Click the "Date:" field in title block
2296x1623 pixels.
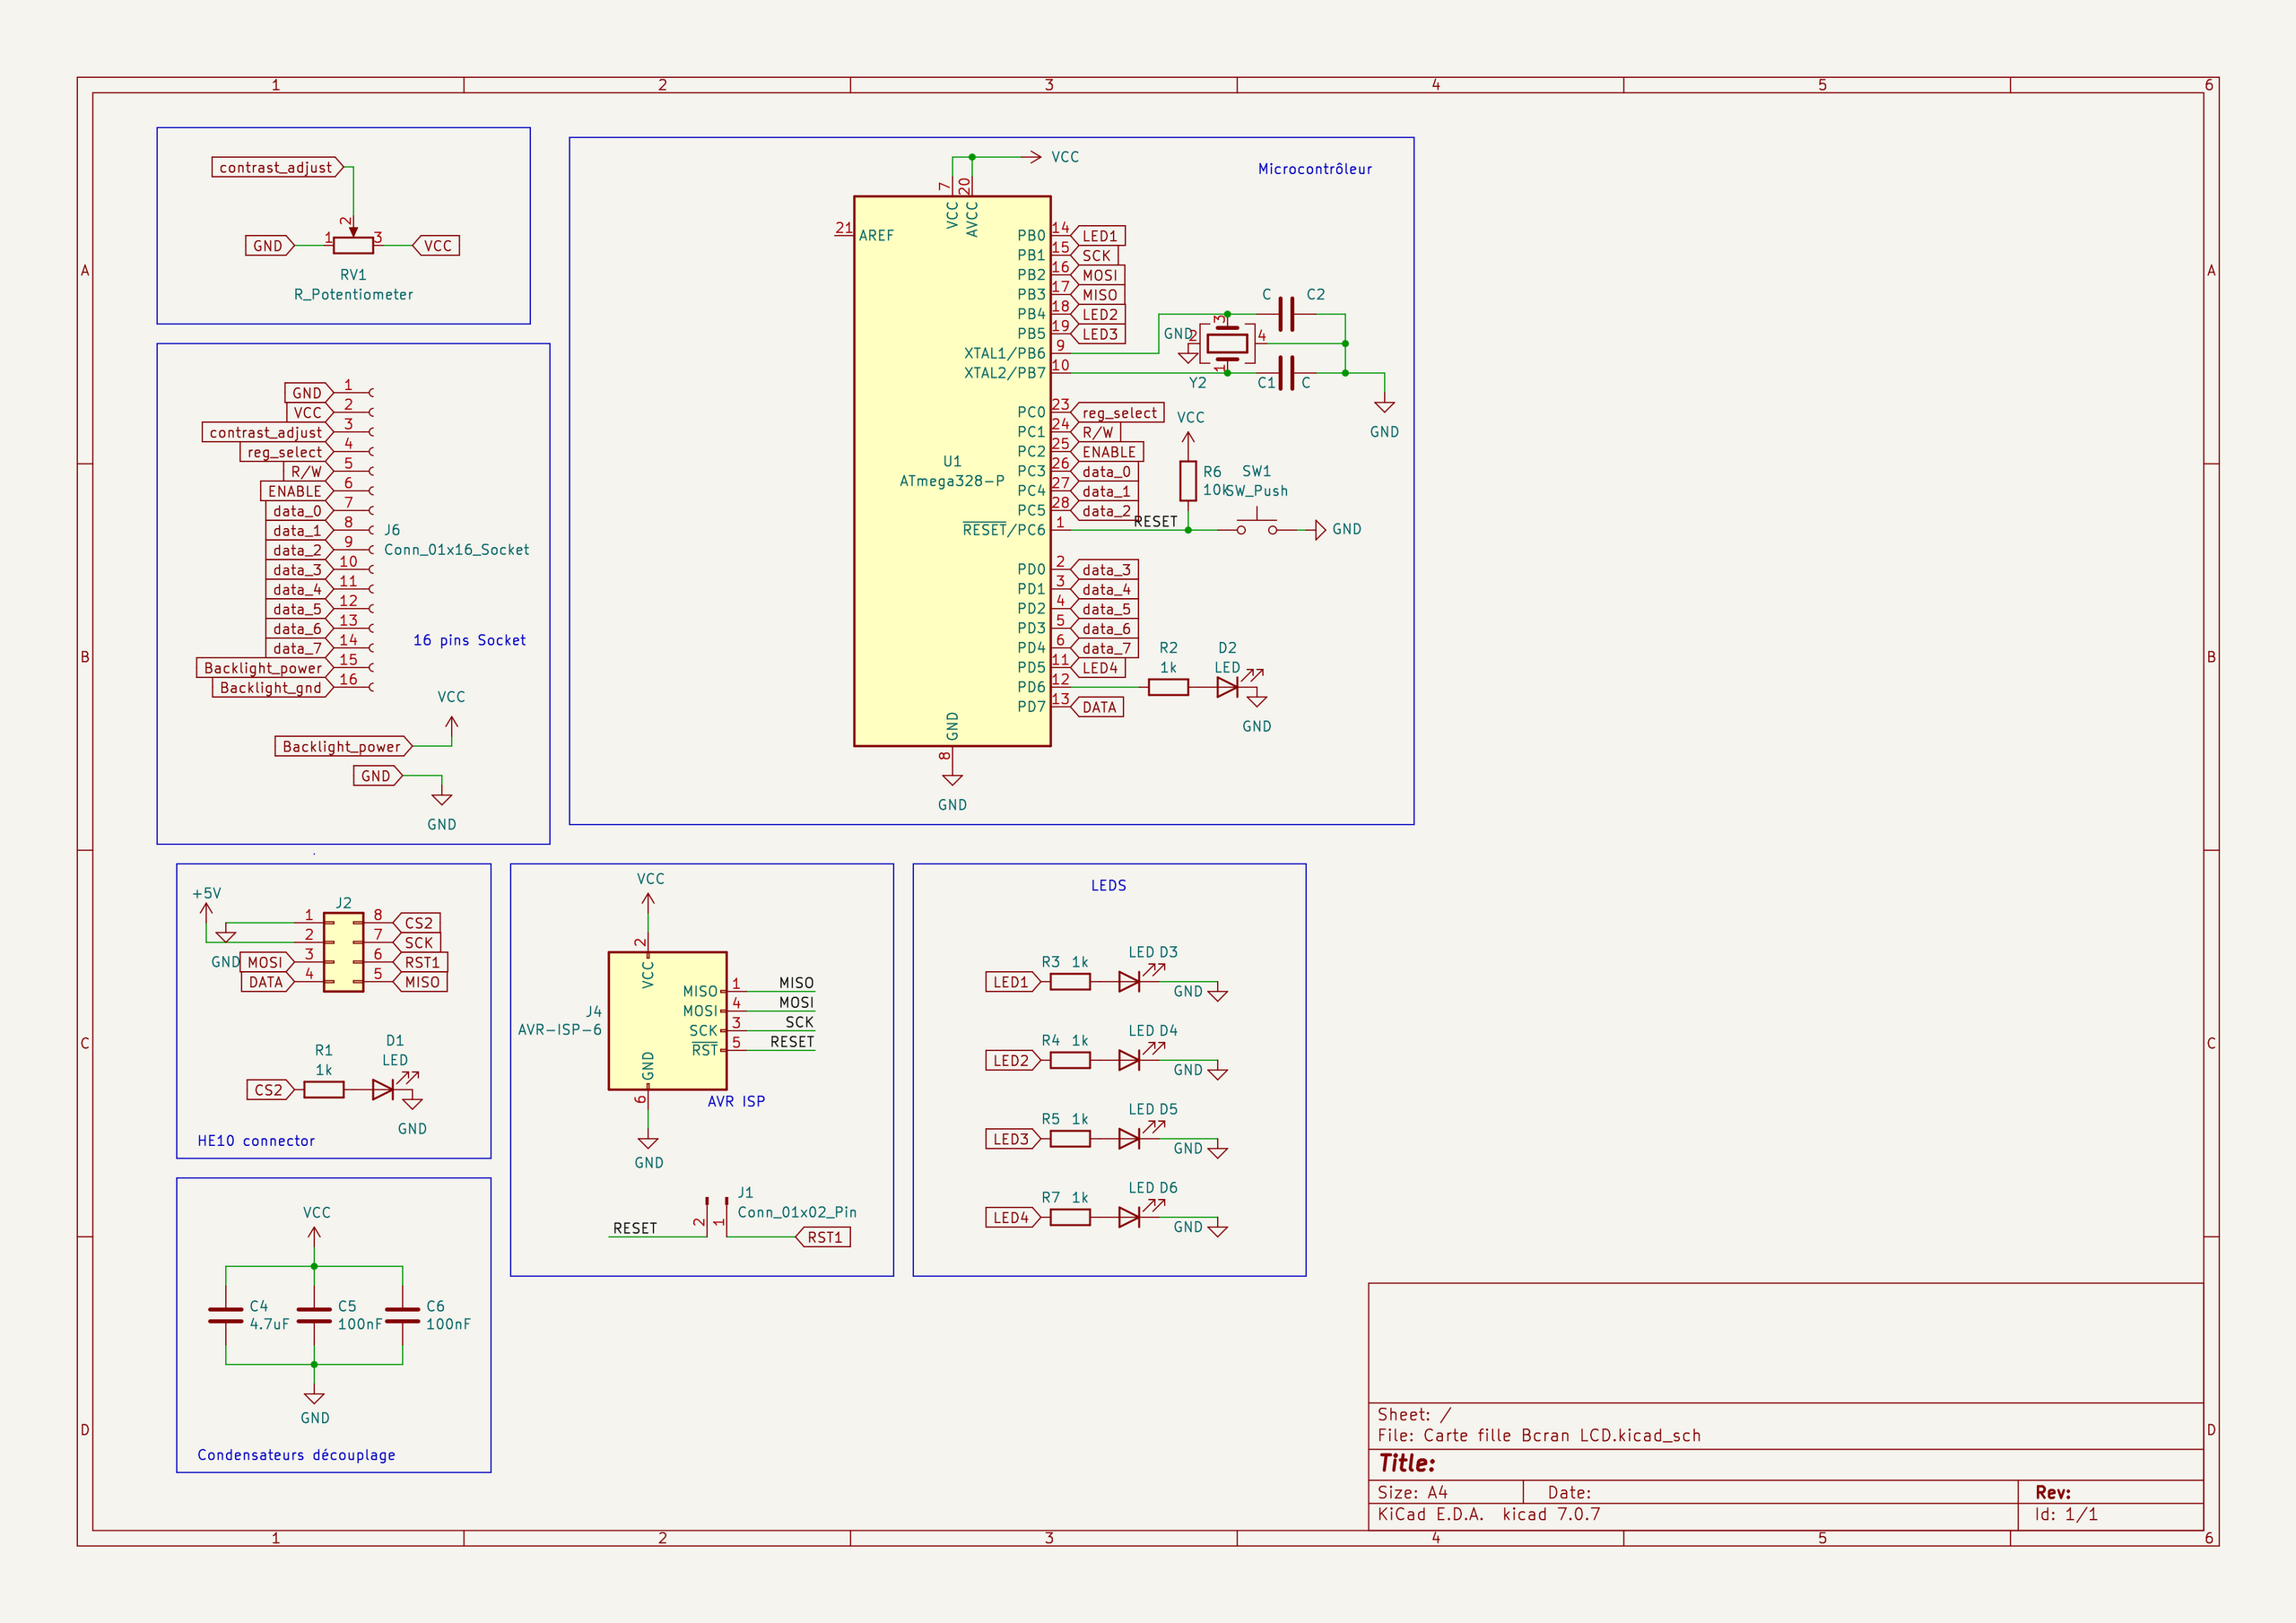(x=1569, y=1492)
